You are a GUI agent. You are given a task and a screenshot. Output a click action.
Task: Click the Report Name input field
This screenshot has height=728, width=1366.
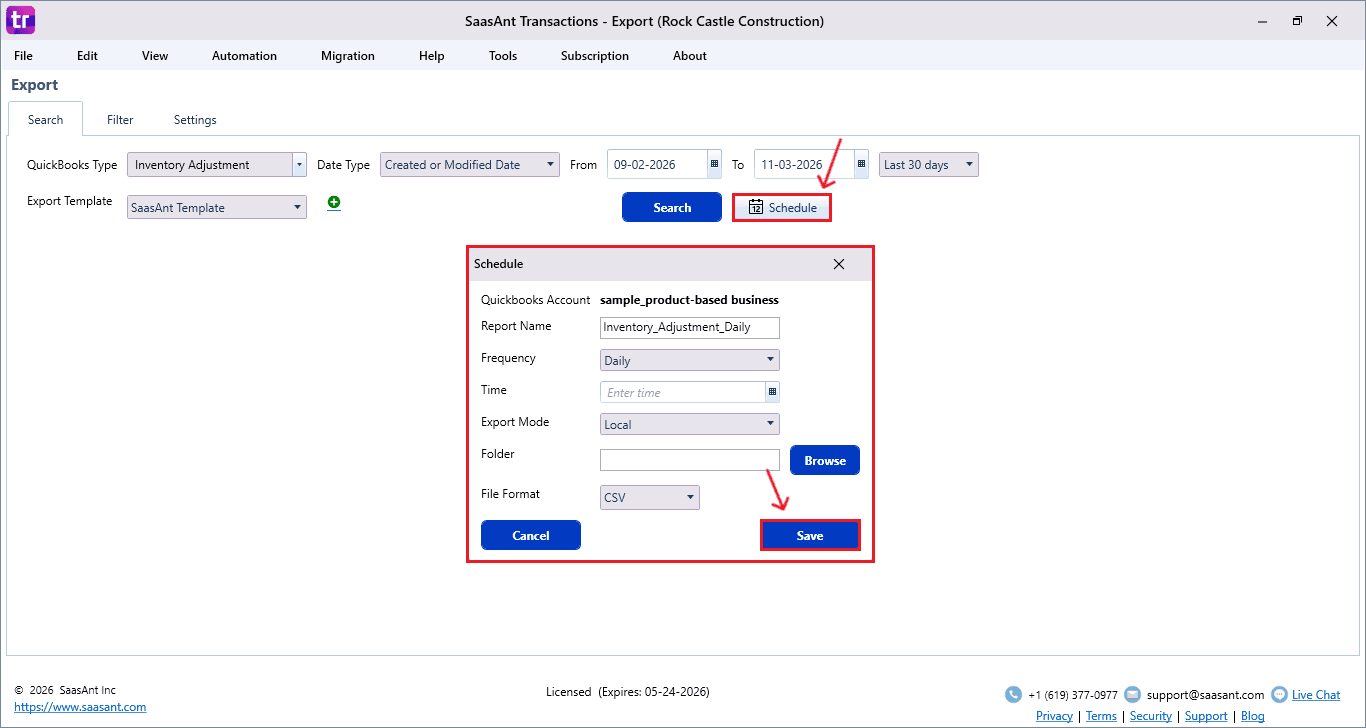(690, 327)
